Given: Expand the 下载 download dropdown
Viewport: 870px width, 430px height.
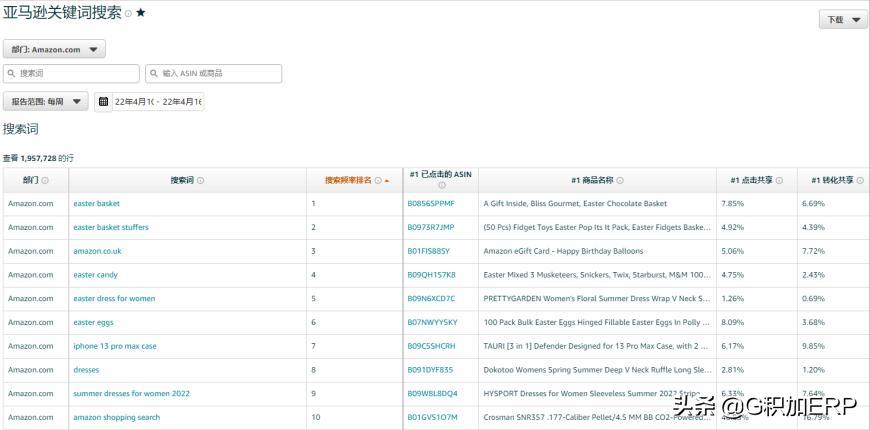Looking at the screenshot, I should coord(843,20).
